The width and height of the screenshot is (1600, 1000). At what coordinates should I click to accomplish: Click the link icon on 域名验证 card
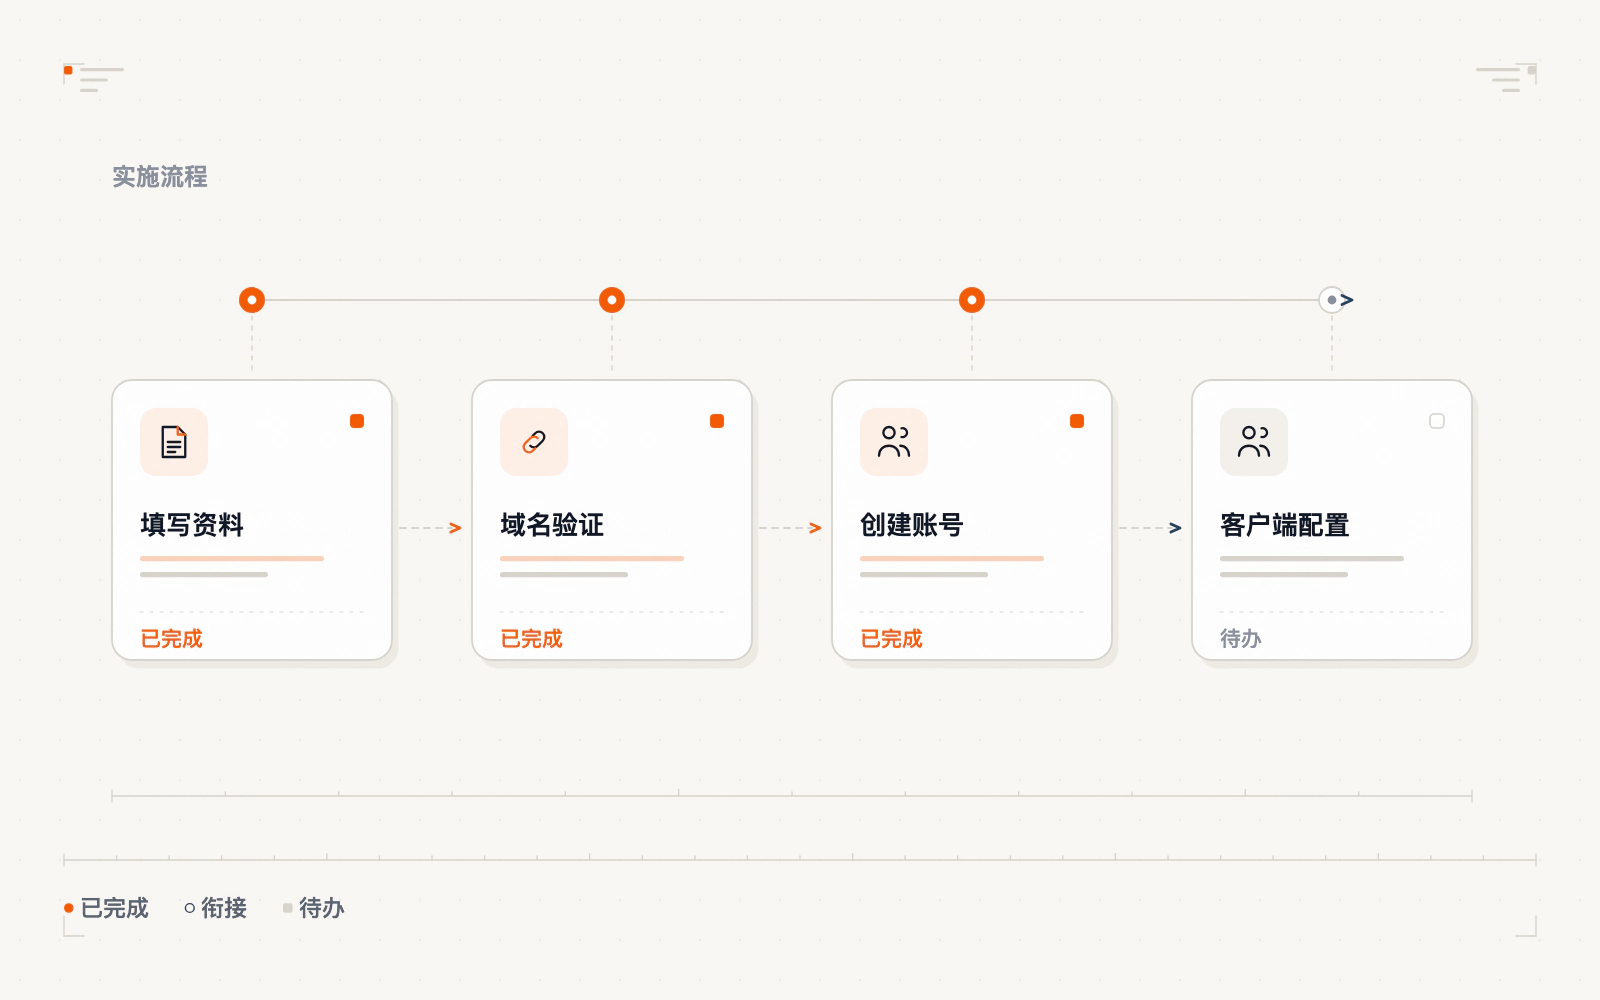(x=534, y=442)
